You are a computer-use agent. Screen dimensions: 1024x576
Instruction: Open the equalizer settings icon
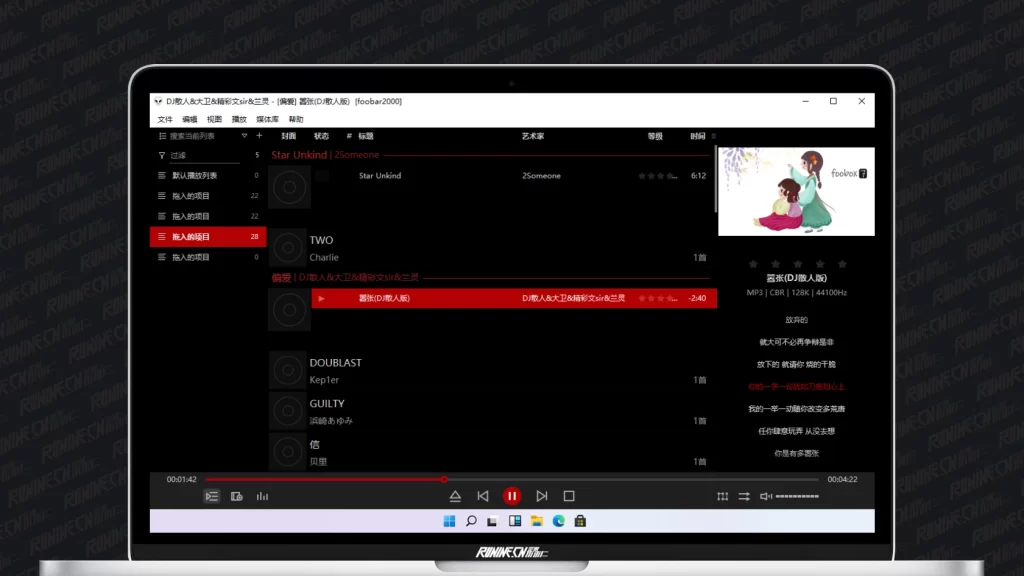[x=722, y=496]
